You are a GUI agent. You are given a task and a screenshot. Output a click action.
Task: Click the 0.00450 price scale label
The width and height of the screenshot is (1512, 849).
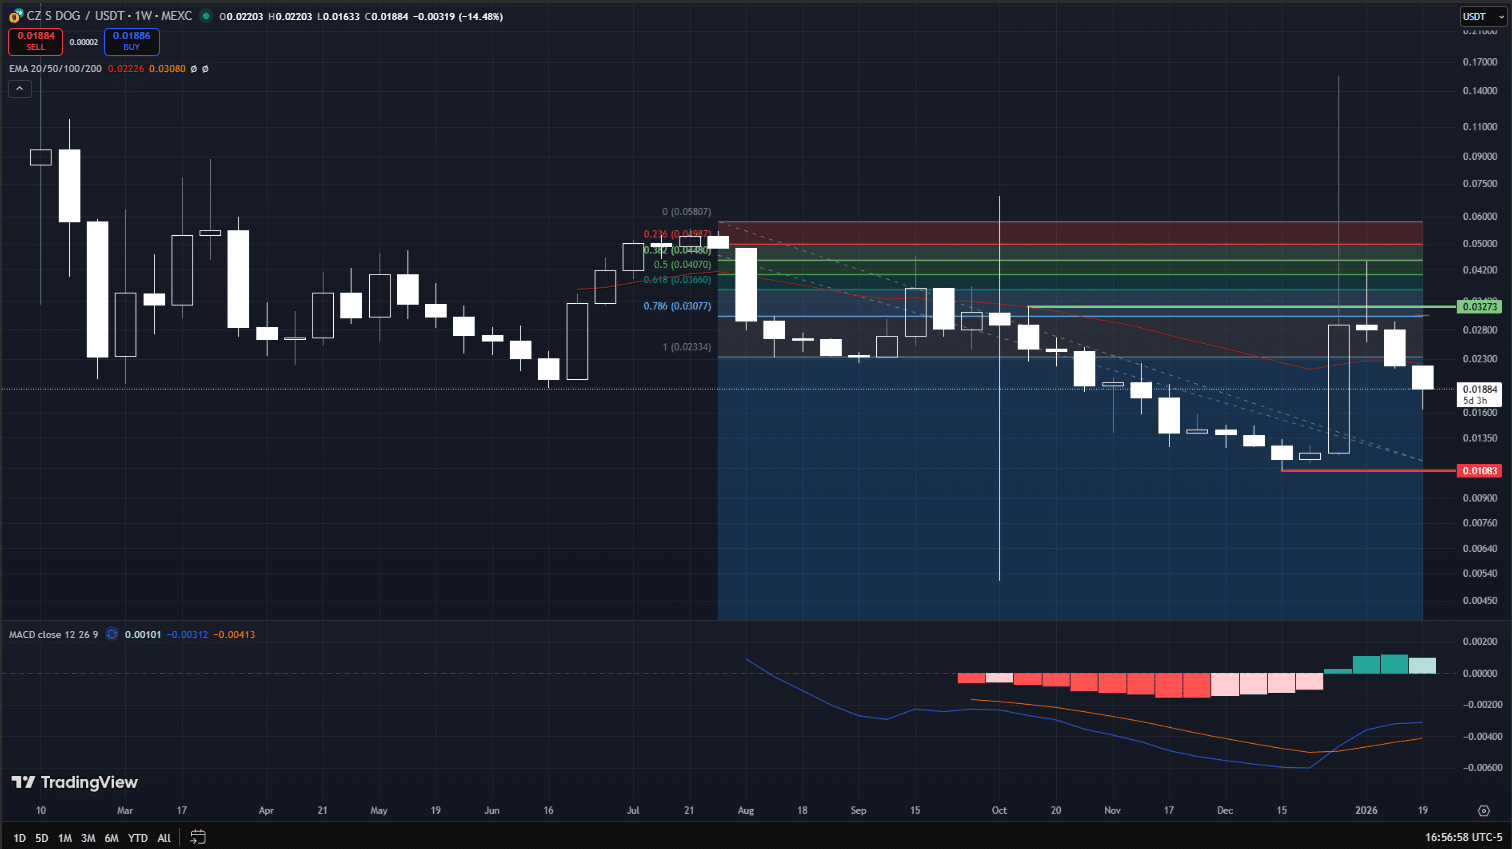click(x=1480, y=600)
